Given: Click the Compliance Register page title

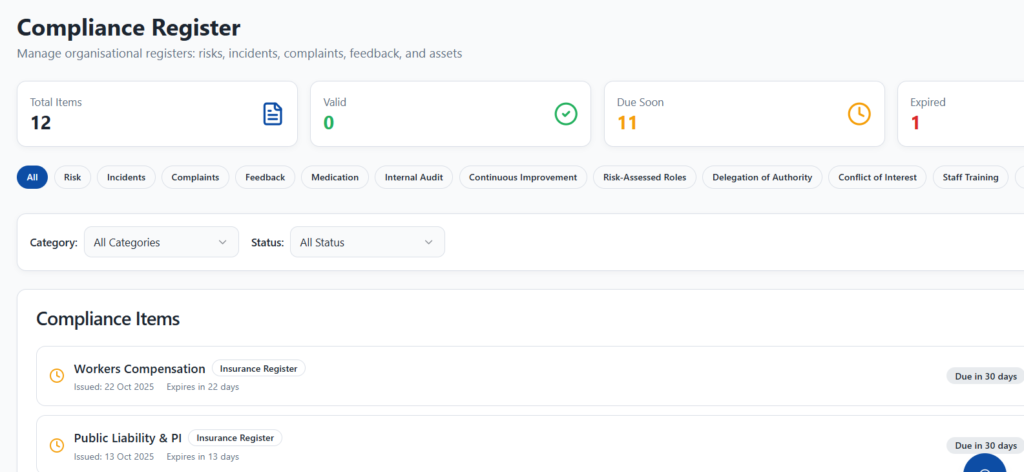Looking at the screenshot, I should click(129, 28).
